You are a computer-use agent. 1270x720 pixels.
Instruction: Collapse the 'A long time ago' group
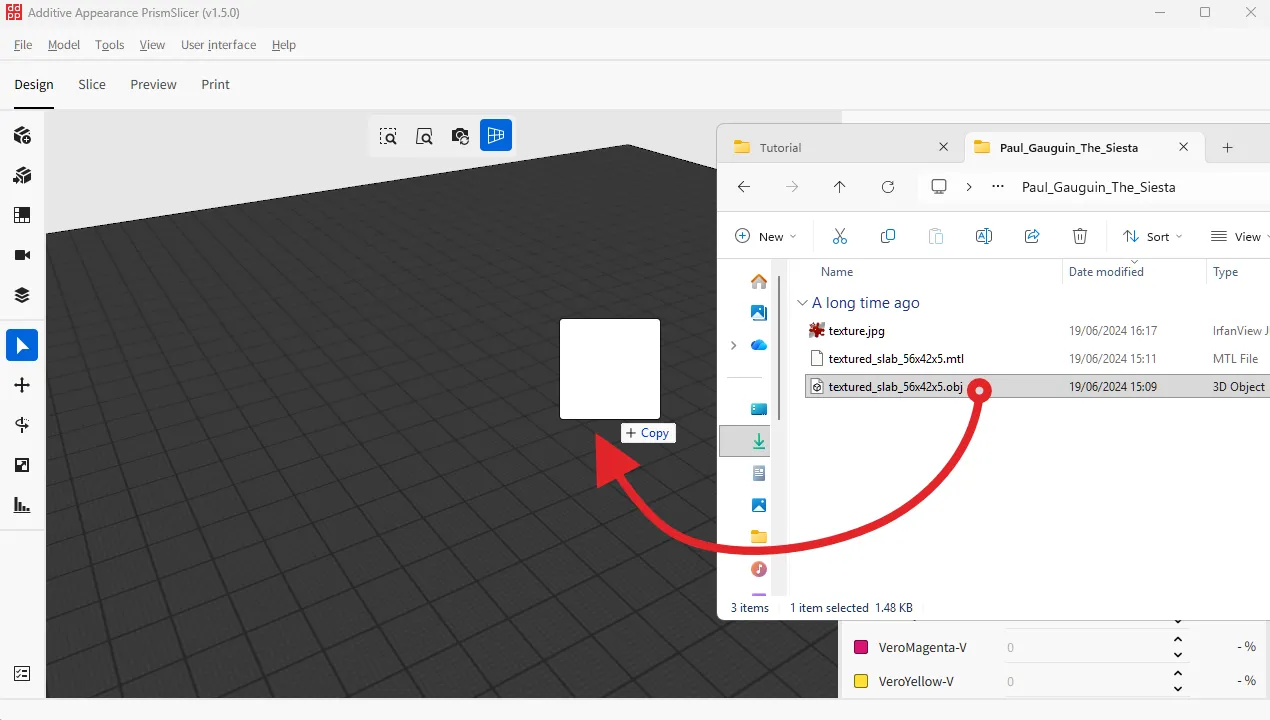[x=802, y=302]
